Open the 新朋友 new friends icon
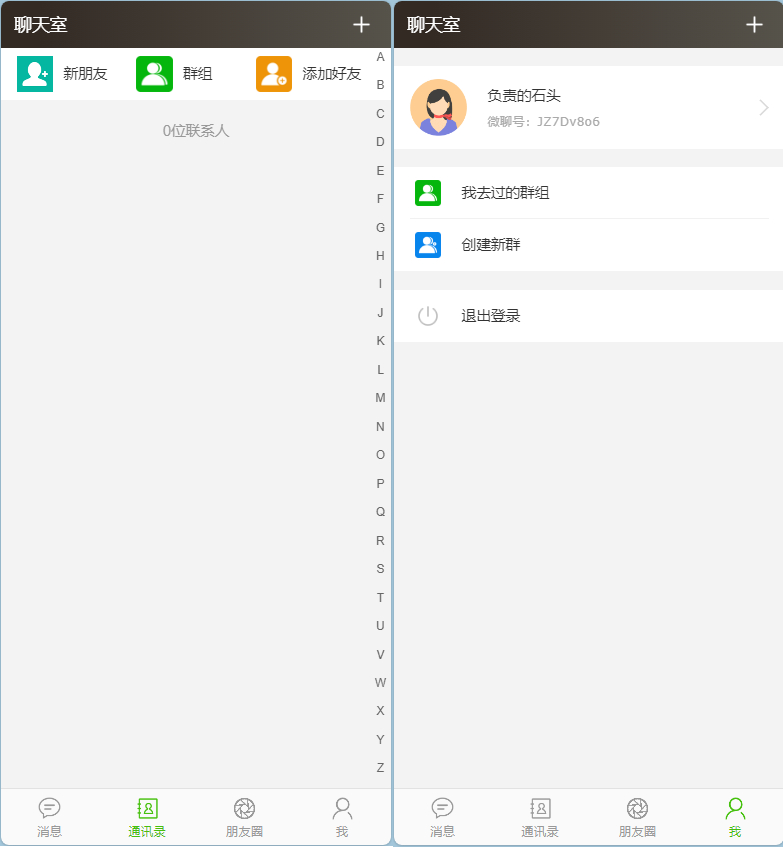This screenshot has width=783, height=847. [x=35, y=74]
